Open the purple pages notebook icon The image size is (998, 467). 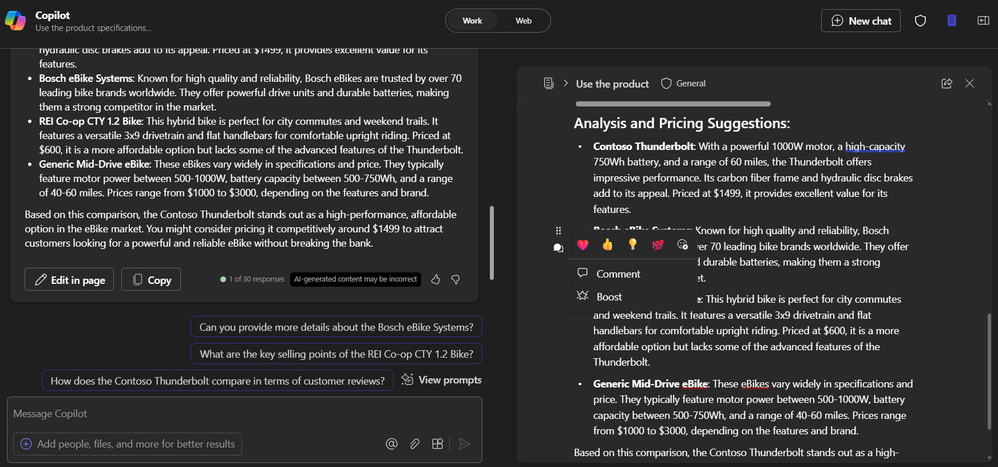point(952,21)
